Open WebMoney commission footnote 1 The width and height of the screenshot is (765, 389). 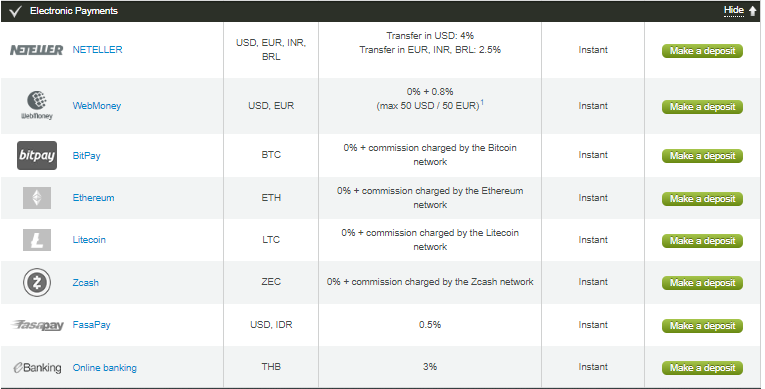point(482,102)
